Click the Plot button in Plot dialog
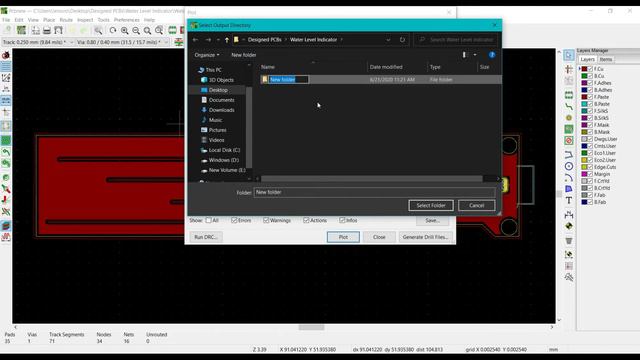640x360 pixels. click(343, 237)
